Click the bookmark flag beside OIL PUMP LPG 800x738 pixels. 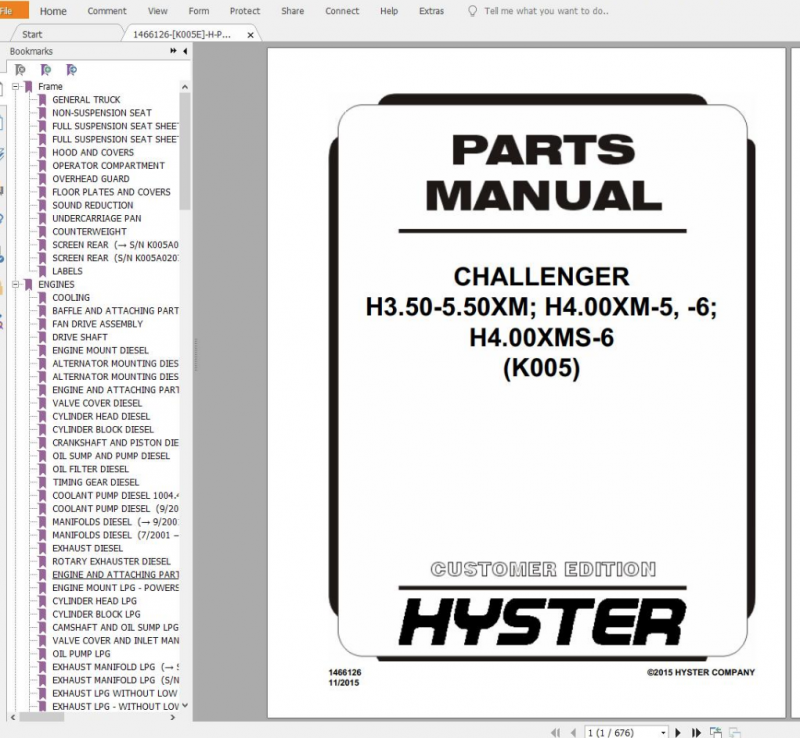43,654
